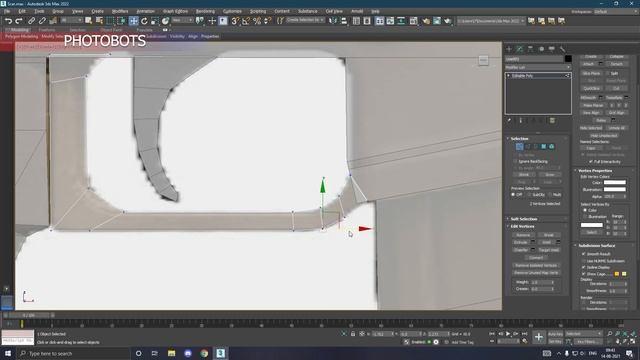Open the Create Selection Set dropdown
This screenshot has width=640, height=360.
305,20
